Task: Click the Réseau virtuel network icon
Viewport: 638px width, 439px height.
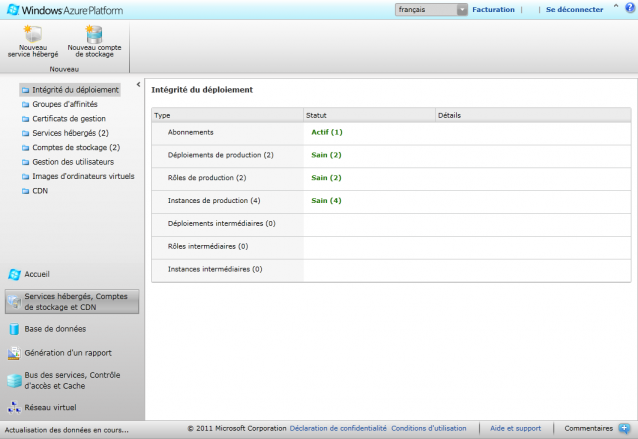Action: click(14, 407)
